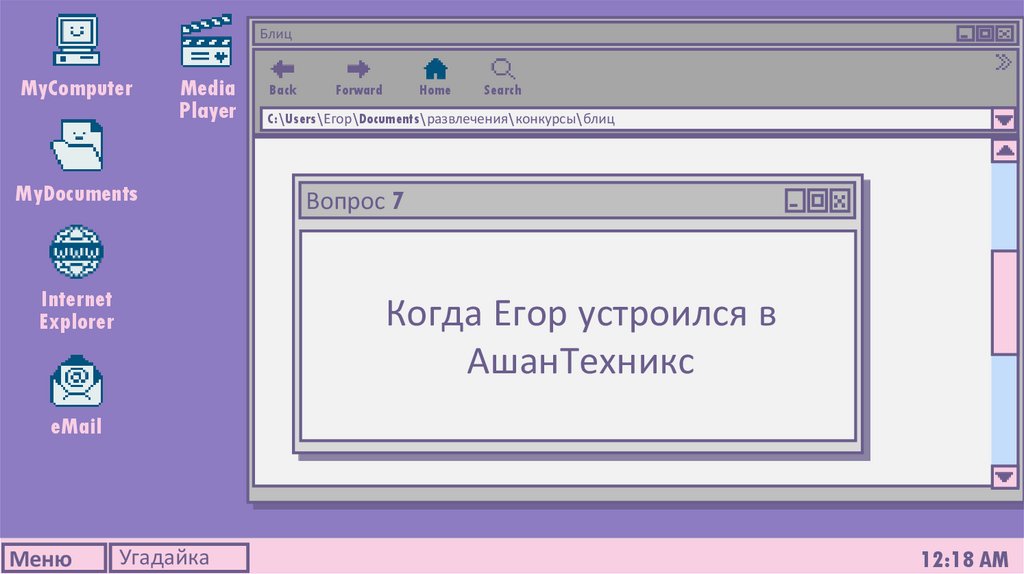
Task: Close the Блиц window
Action: pos(1004,33)
